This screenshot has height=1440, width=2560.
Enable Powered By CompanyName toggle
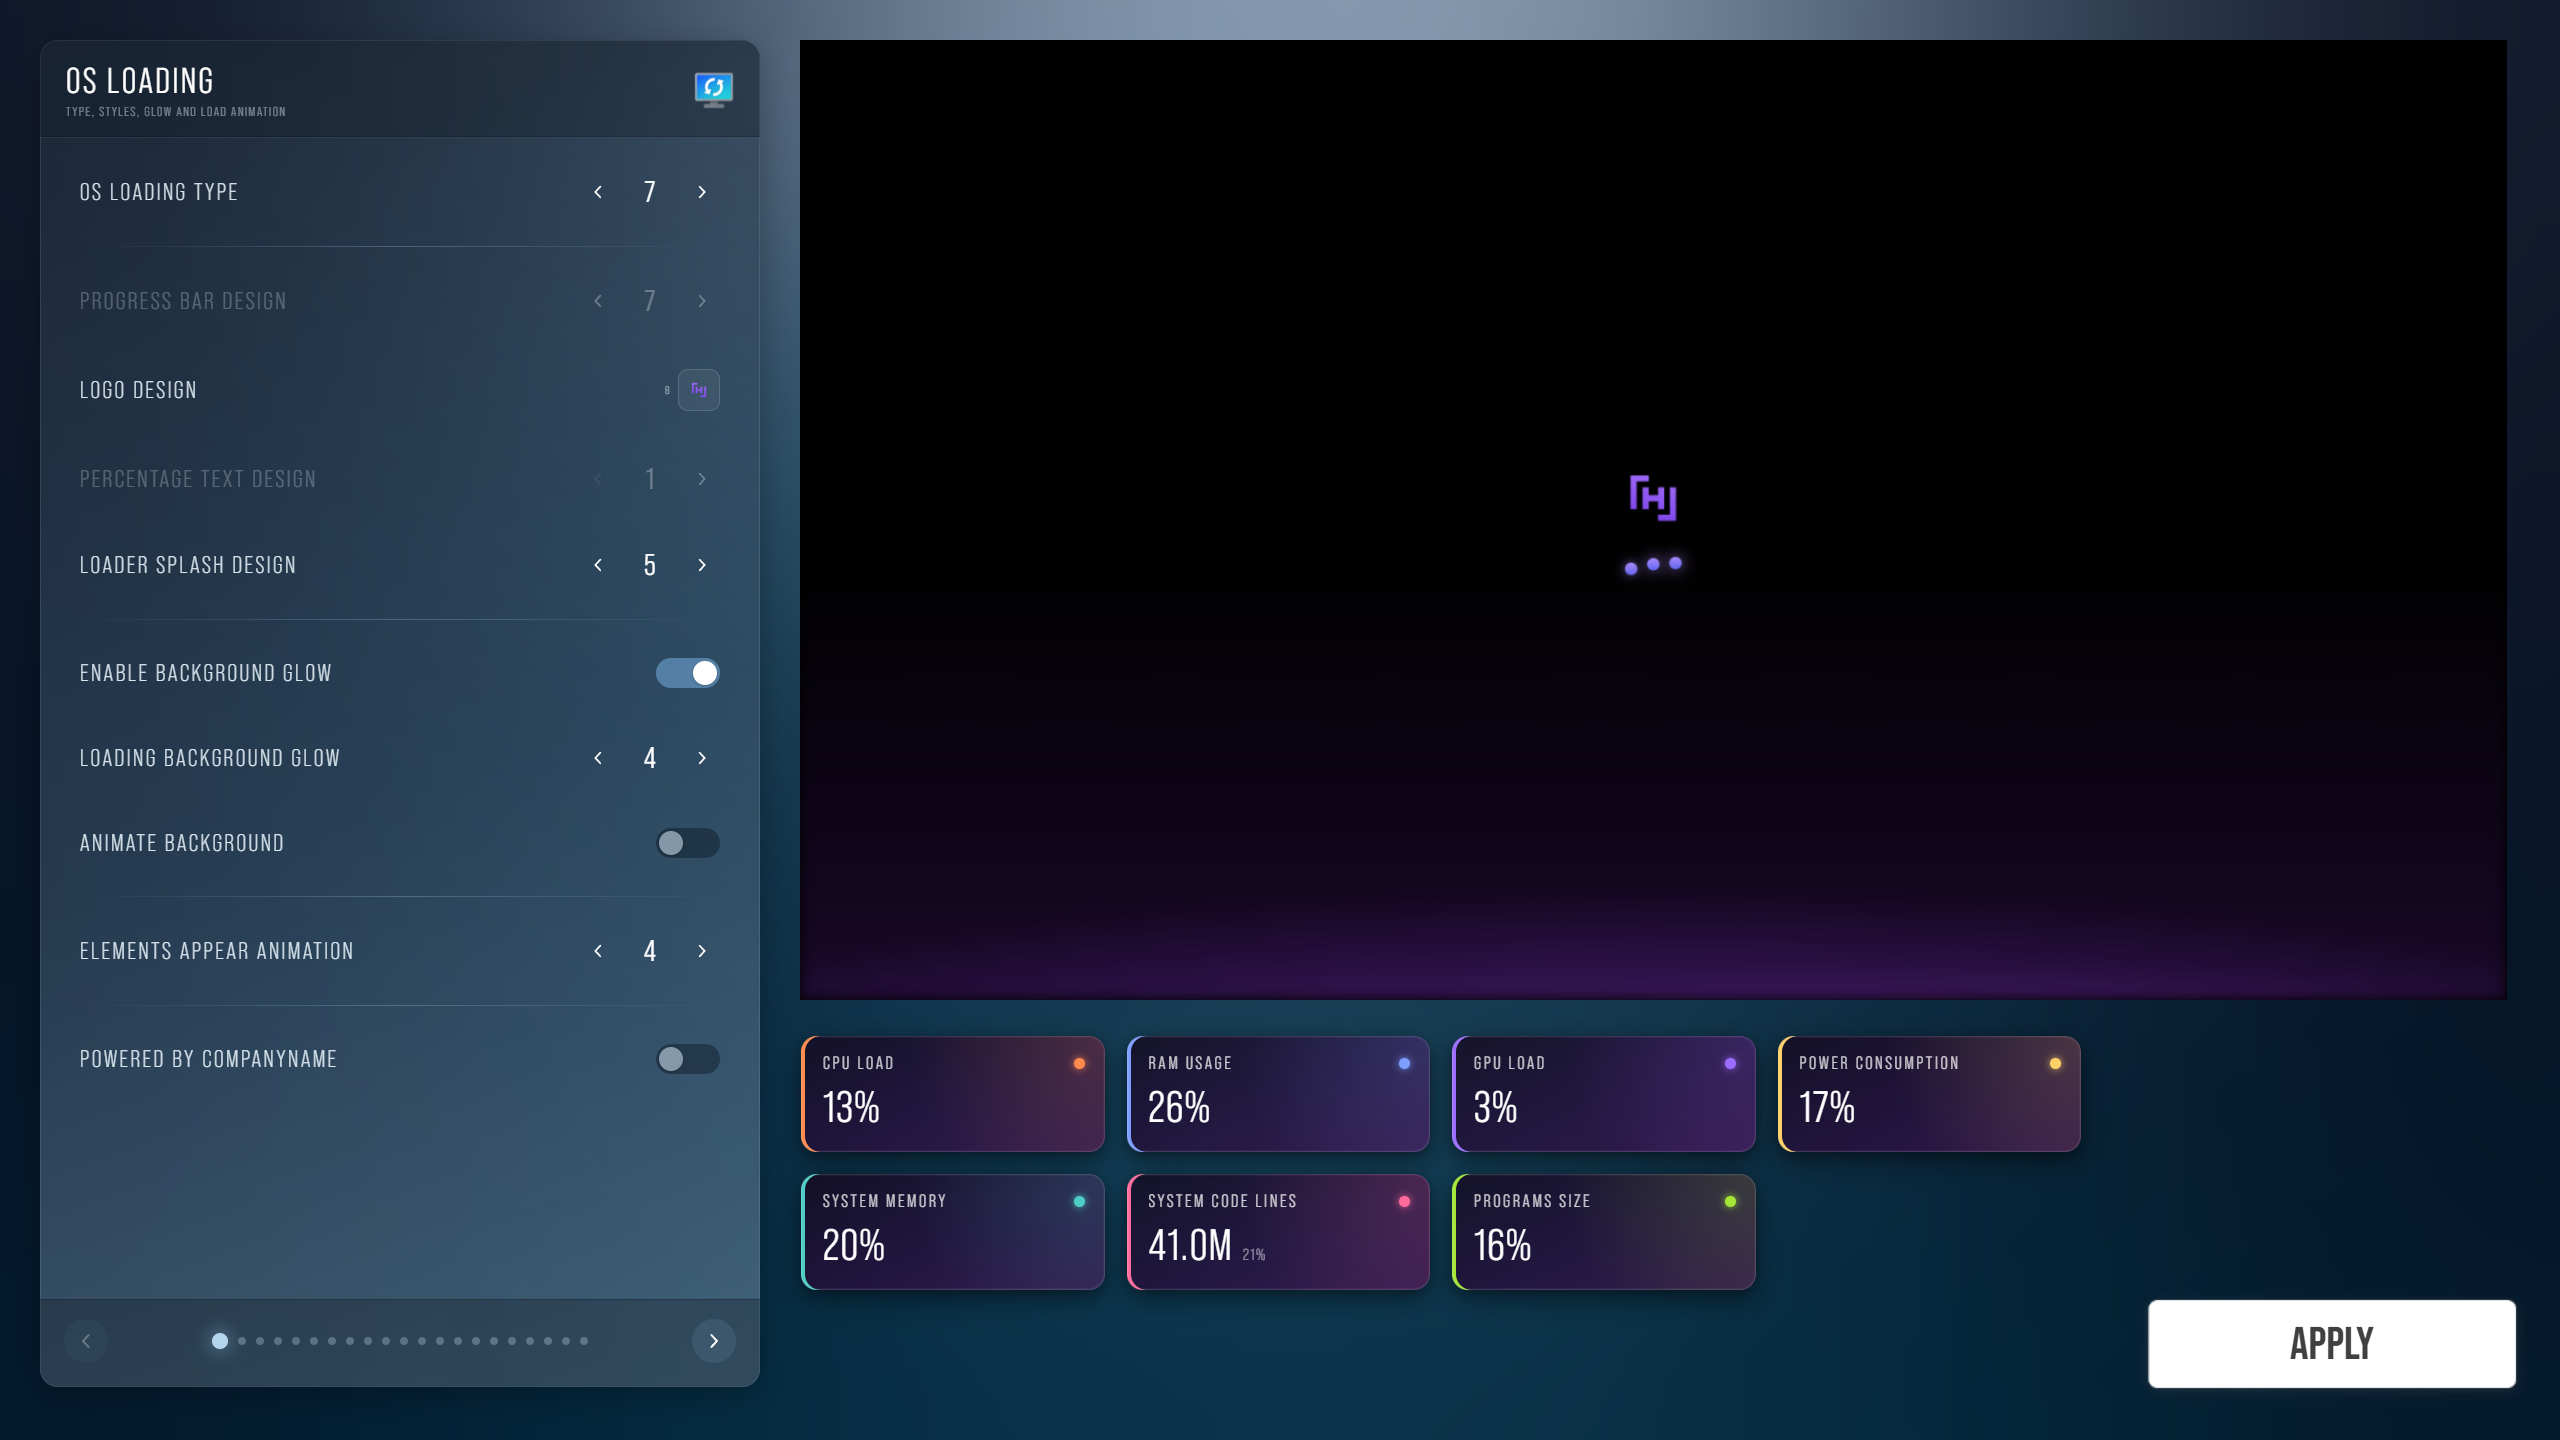(688, 1059)
